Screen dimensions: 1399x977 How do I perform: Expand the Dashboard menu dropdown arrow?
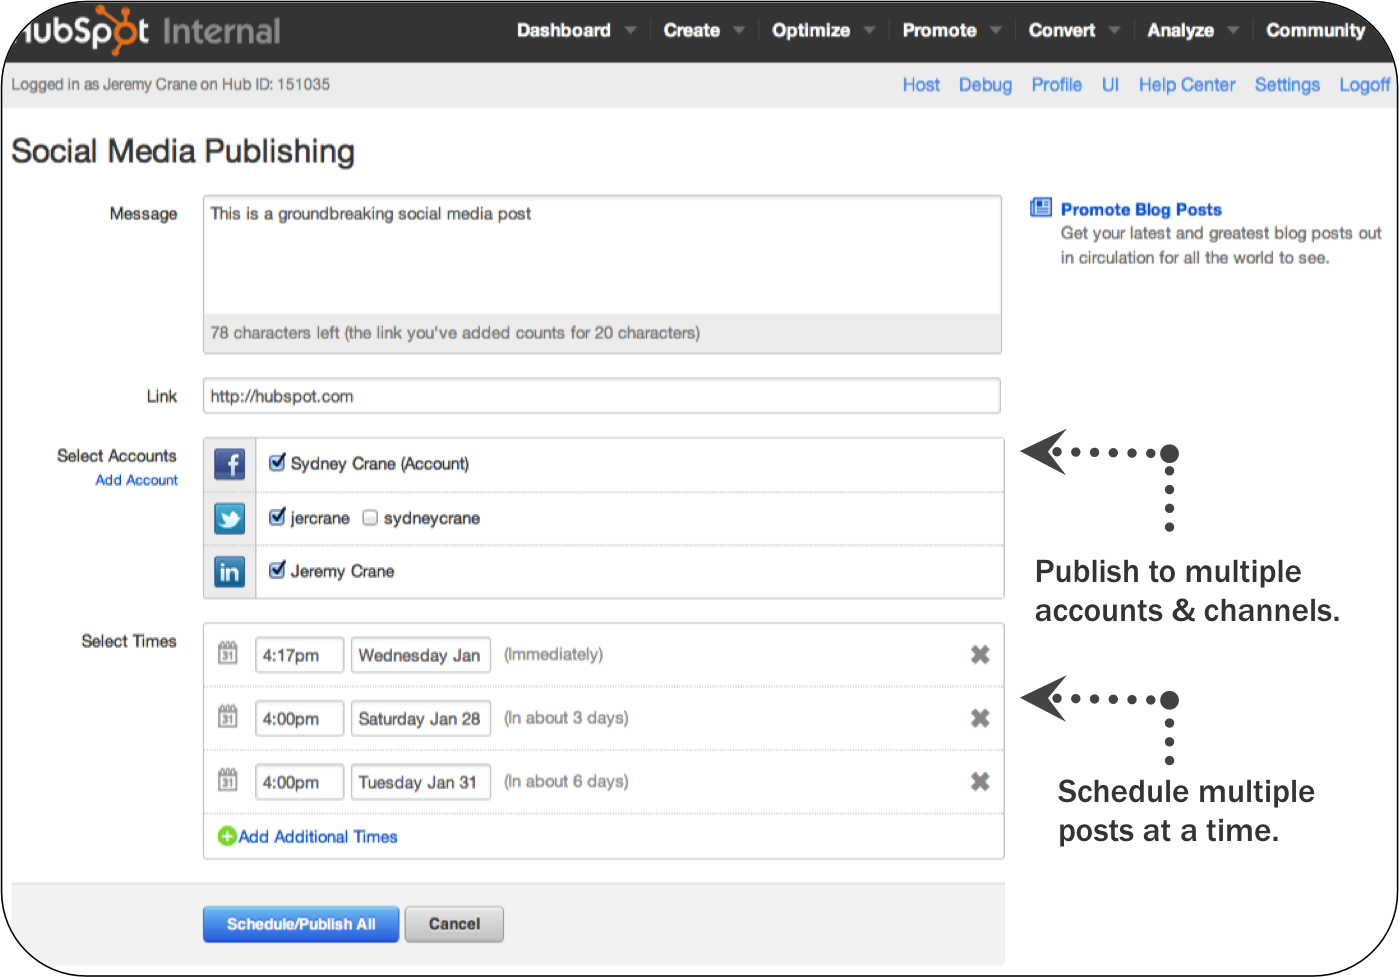point(630,31)
